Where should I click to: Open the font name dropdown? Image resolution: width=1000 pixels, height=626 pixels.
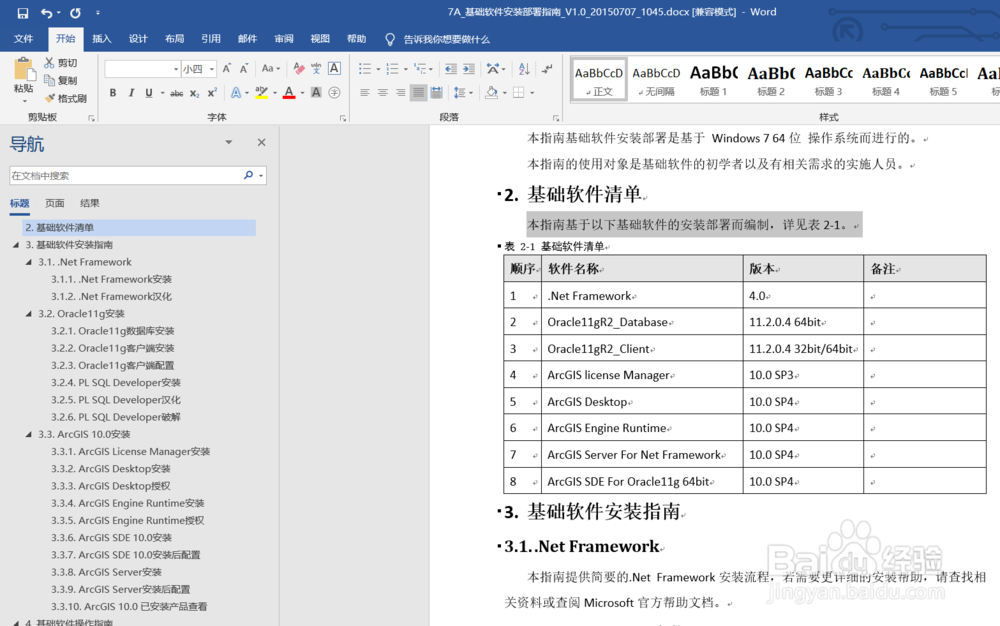[176, 69]
